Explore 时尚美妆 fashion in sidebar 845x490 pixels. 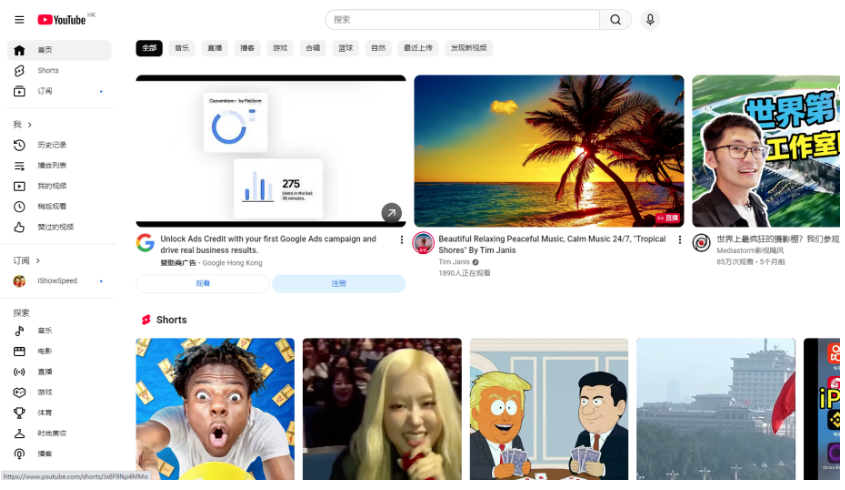coord(59,433)
